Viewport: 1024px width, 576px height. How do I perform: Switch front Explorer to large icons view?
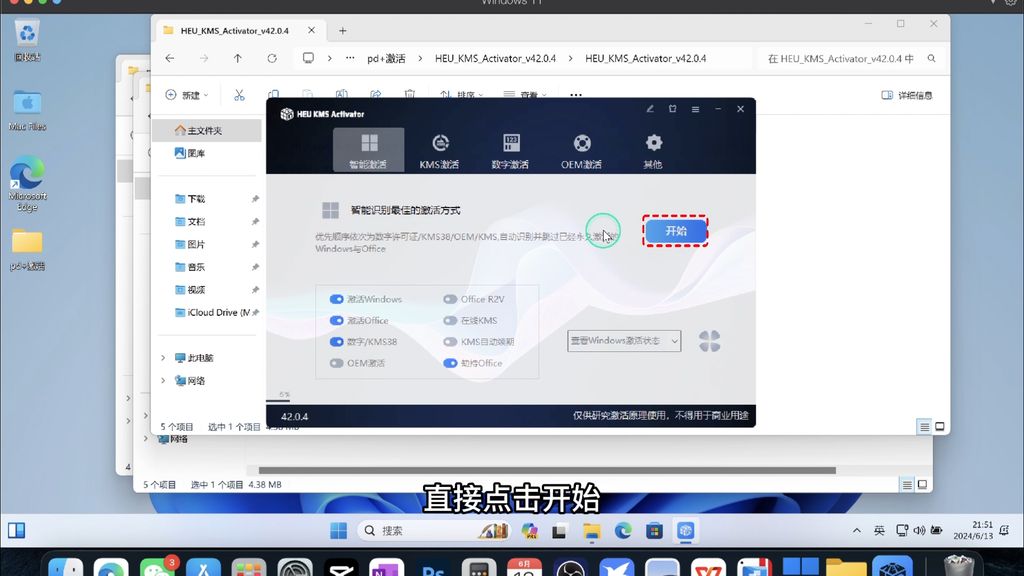[x=940, y=427]
